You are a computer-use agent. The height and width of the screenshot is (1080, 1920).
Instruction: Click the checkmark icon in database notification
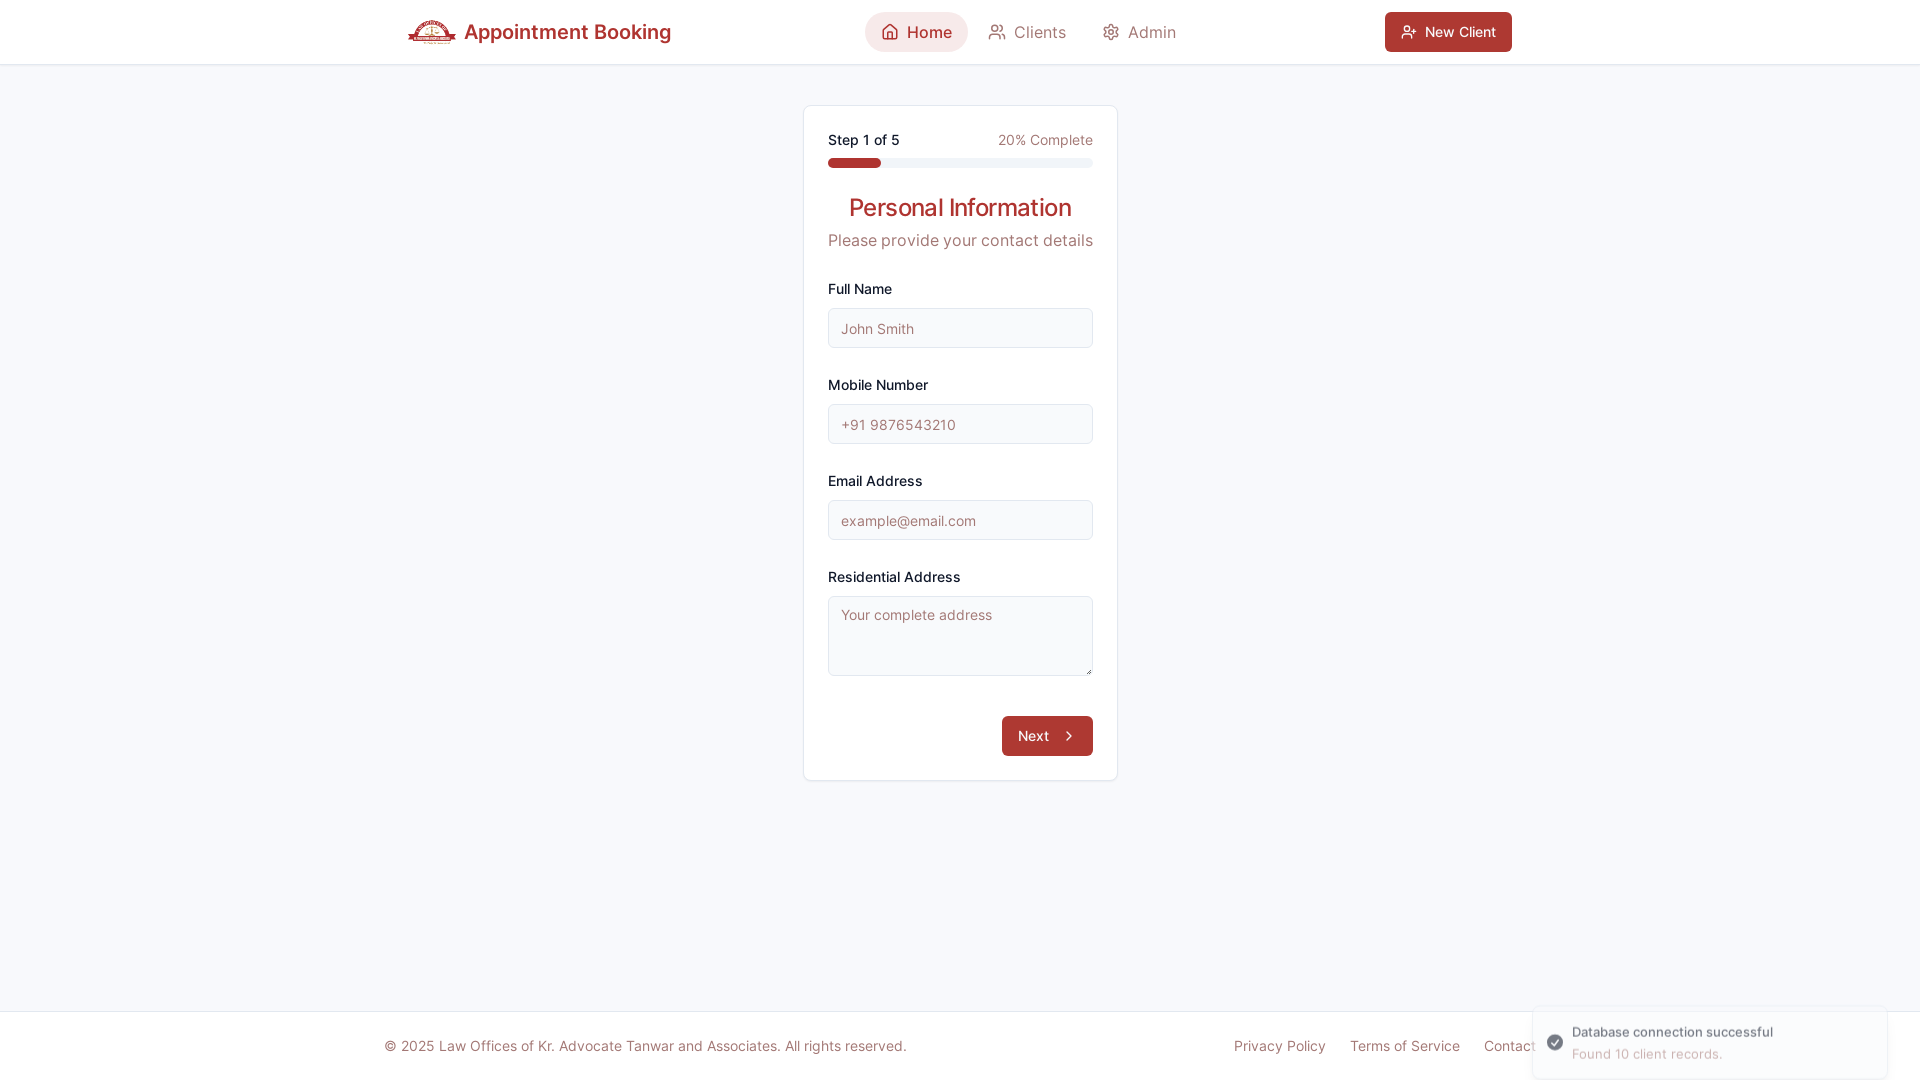tap(1555, 1042)
